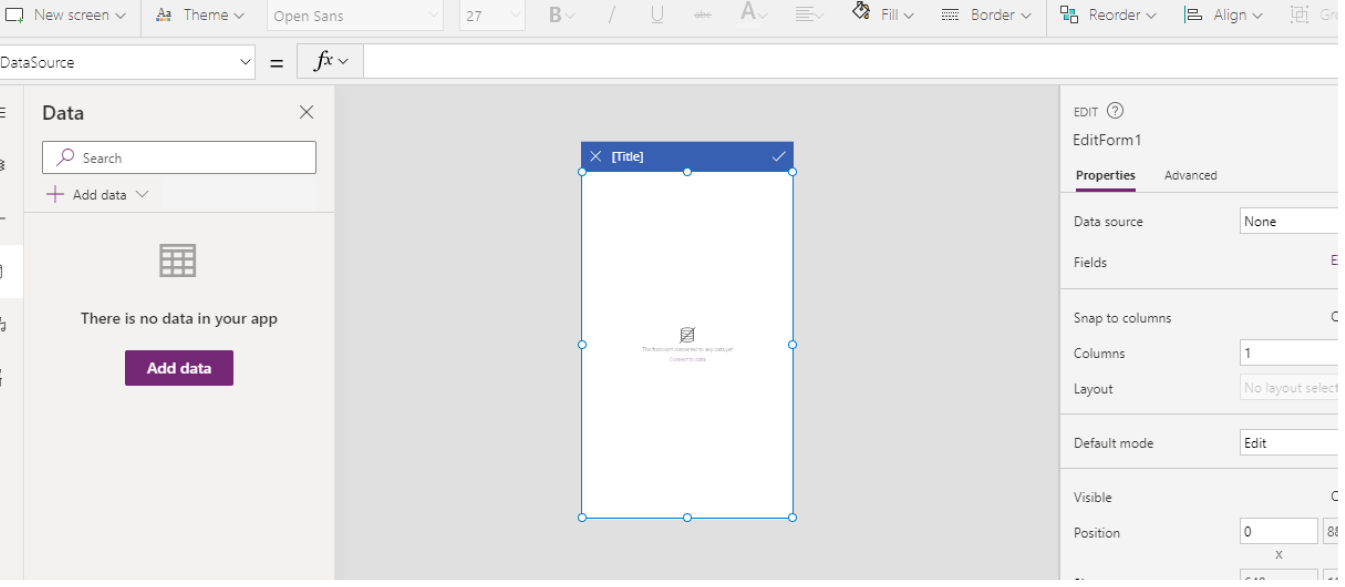Image resolution: width=1345 pixels, height=587 pixels.
Task: Open the property selector DataSource dropdown
Action: 127,62
